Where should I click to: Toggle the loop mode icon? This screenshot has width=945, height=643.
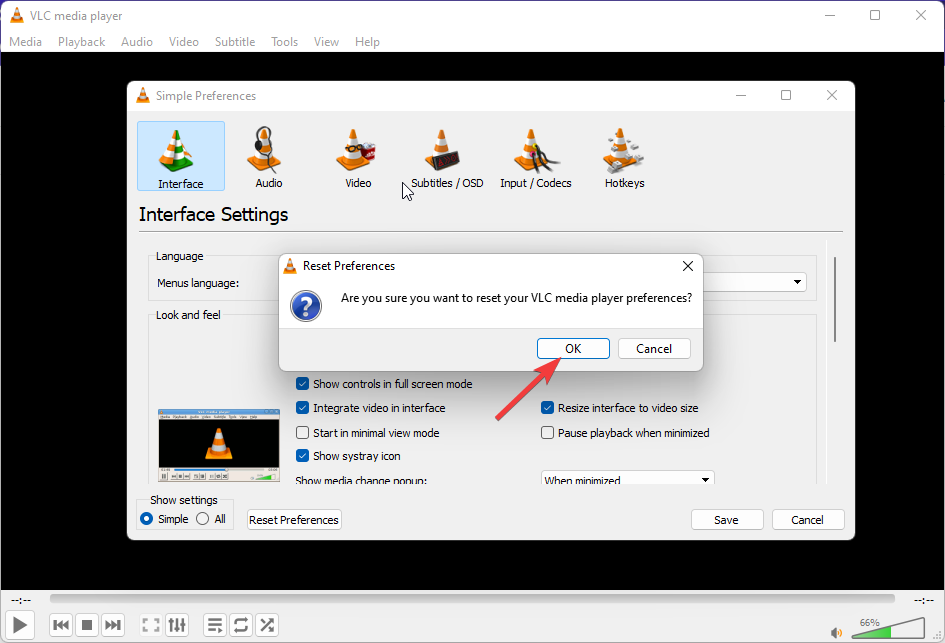point(241,625)
